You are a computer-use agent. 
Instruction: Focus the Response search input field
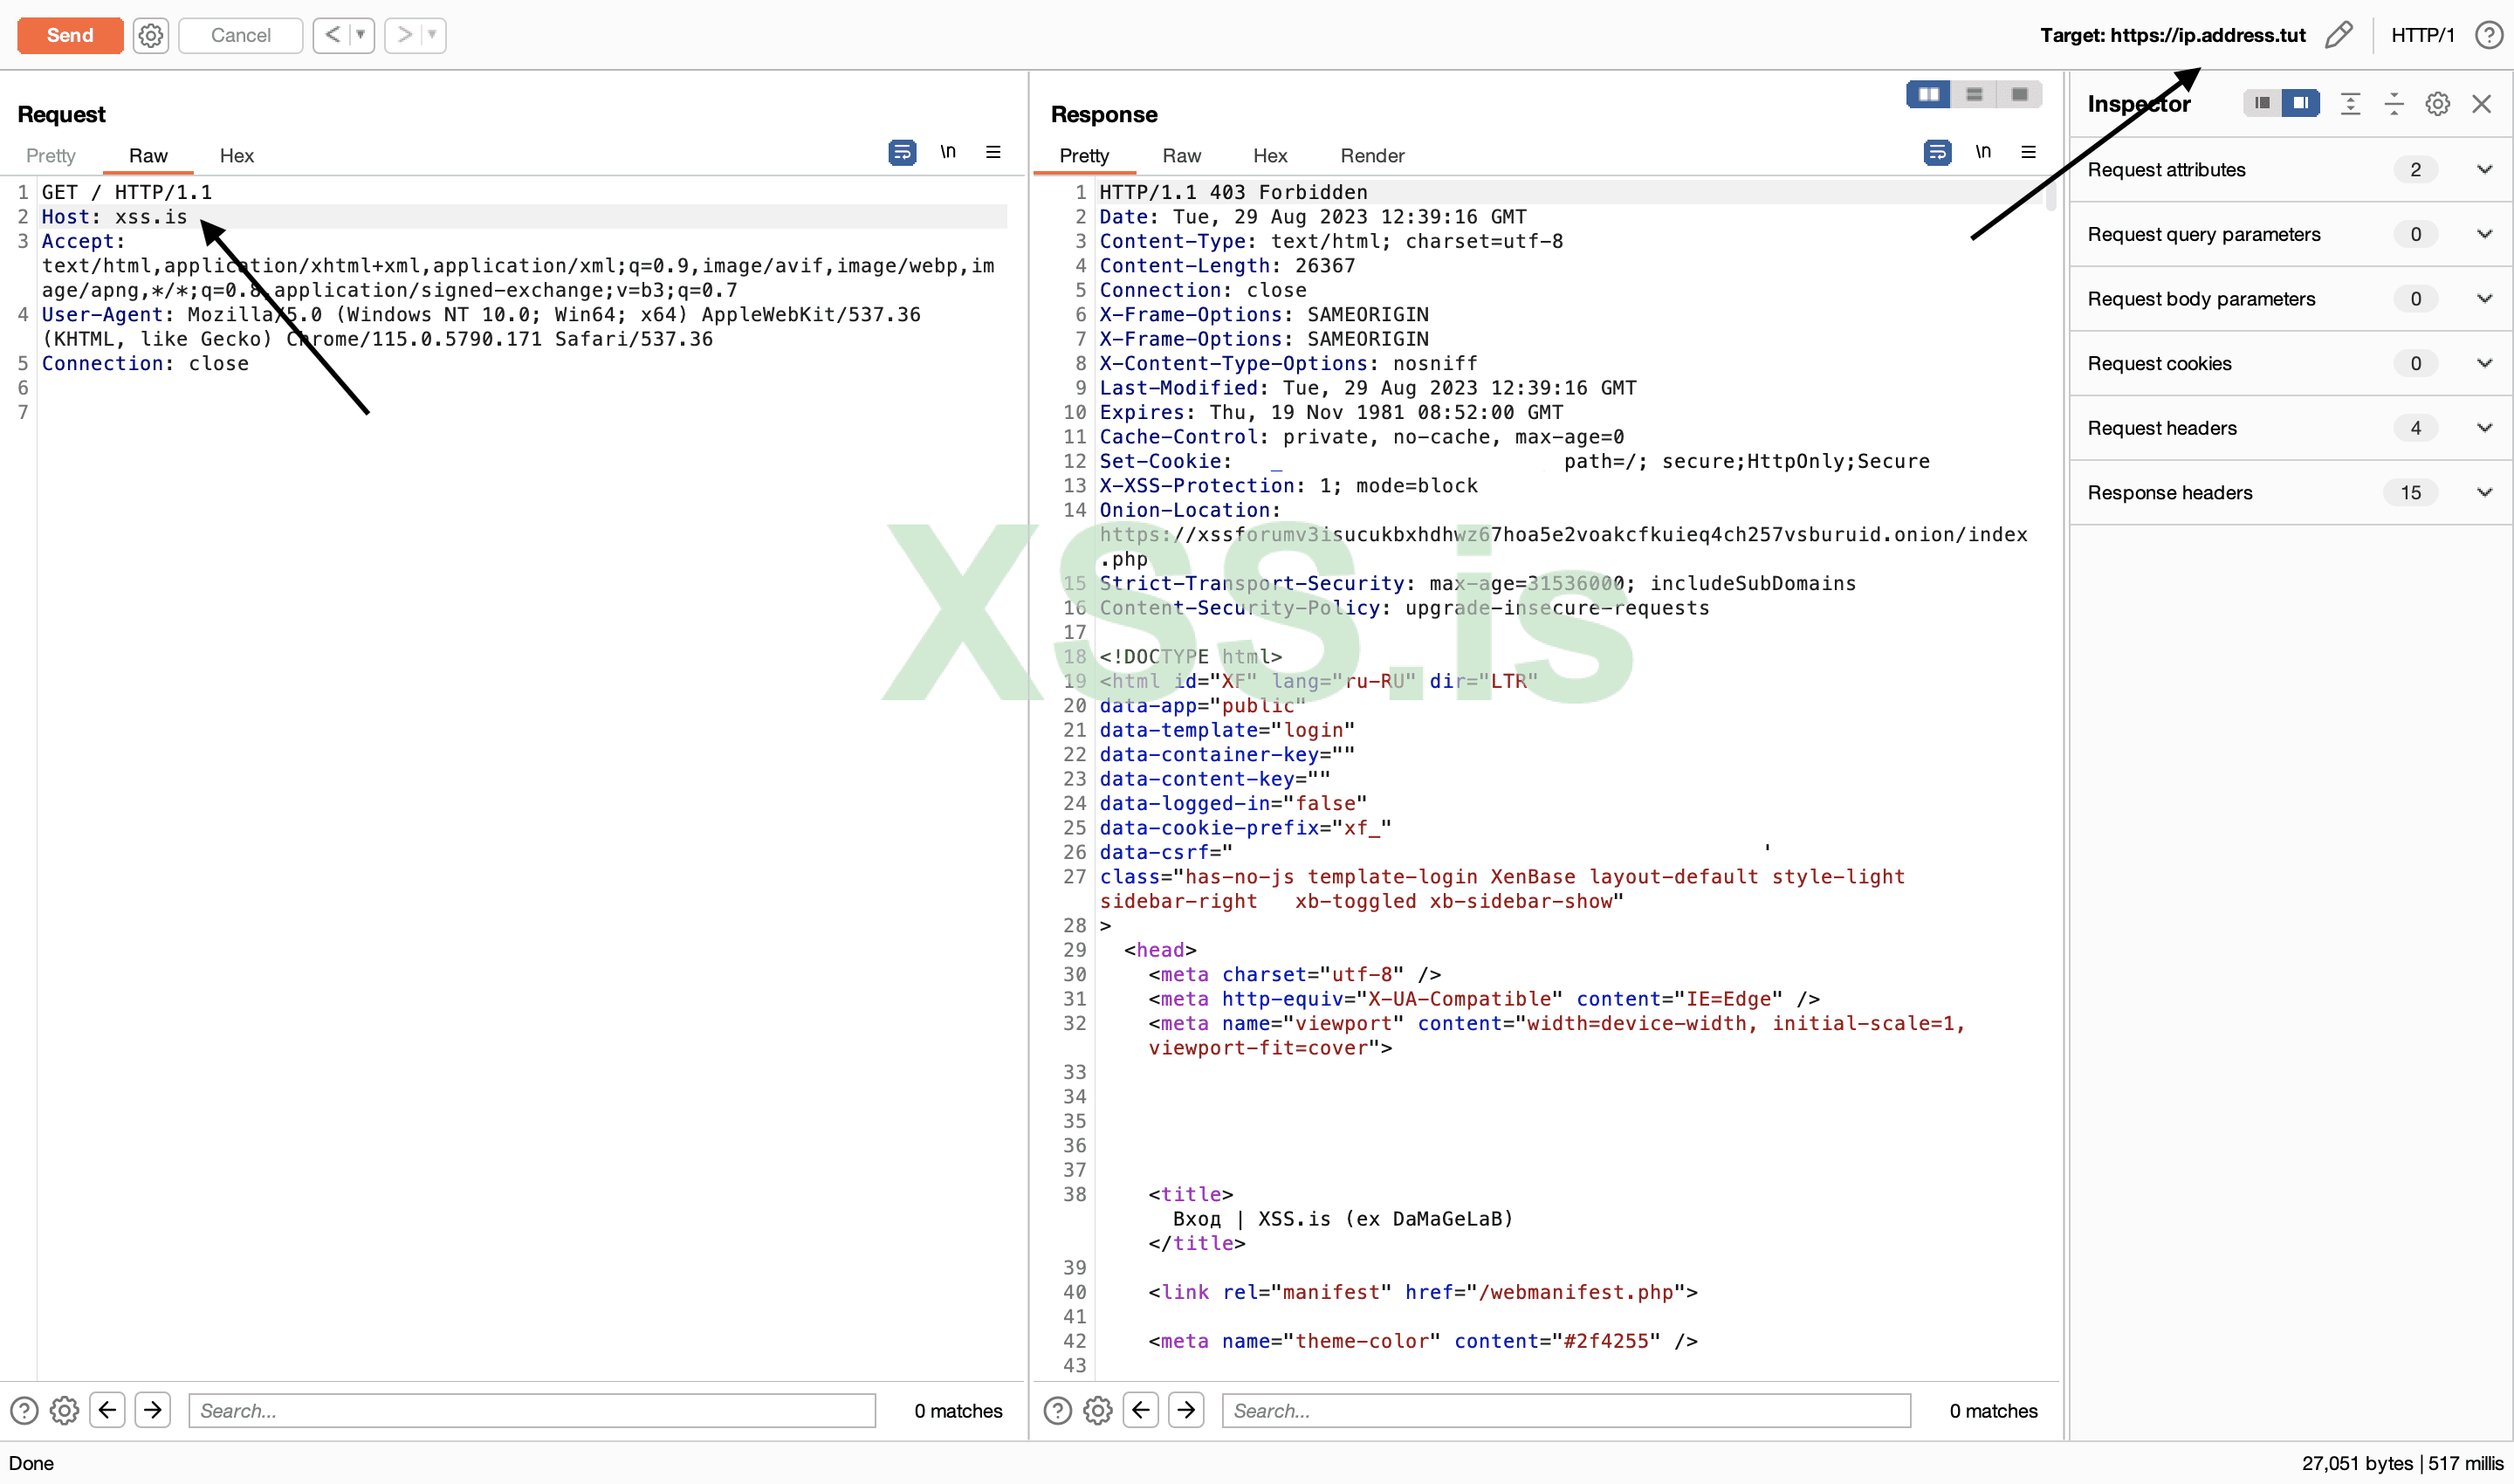pyautogui.click(x=1565, y=1410)
